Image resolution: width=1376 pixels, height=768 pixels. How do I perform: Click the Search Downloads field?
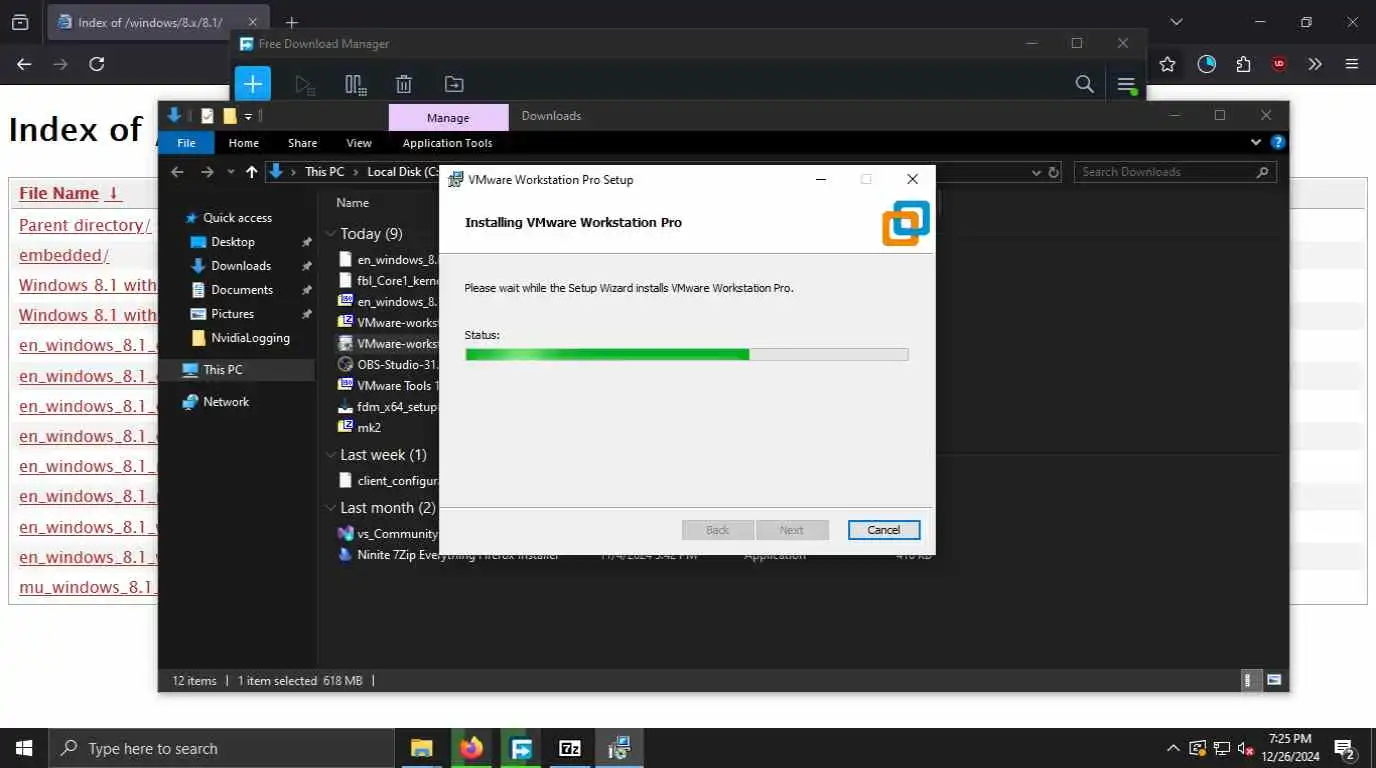pos(1175,172)
